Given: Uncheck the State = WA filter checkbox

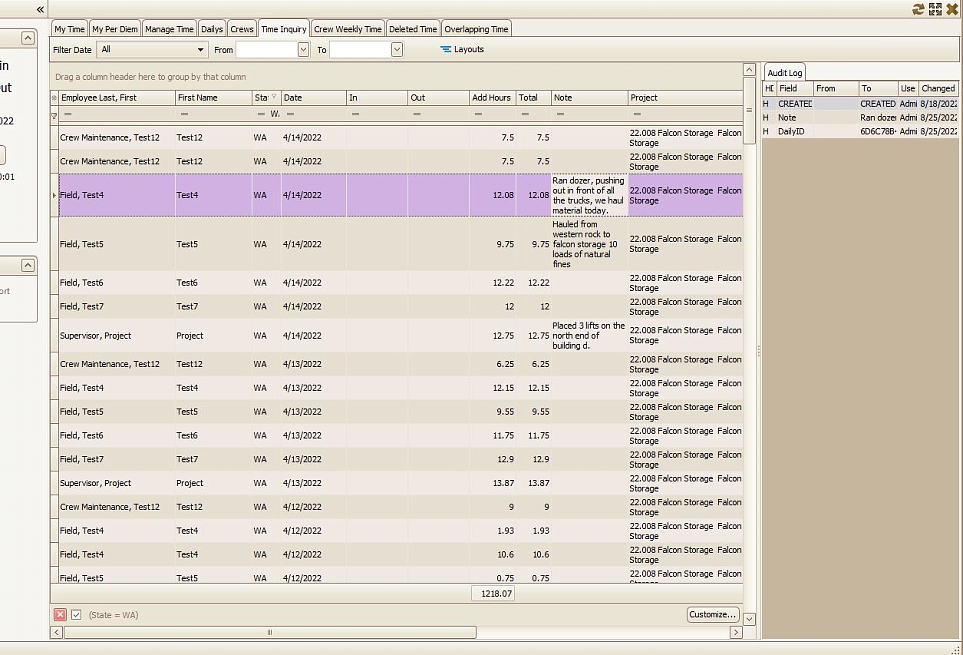Looking at the screenshot, I should point(76,615).
